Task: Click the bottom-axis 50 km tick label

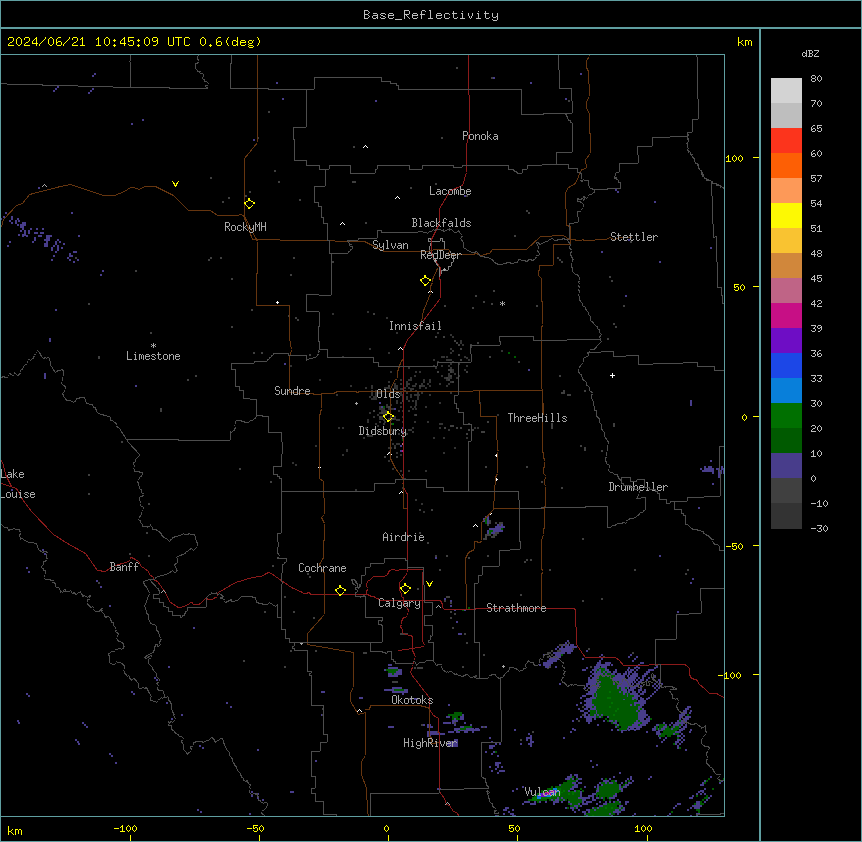Action: [514, 828]
